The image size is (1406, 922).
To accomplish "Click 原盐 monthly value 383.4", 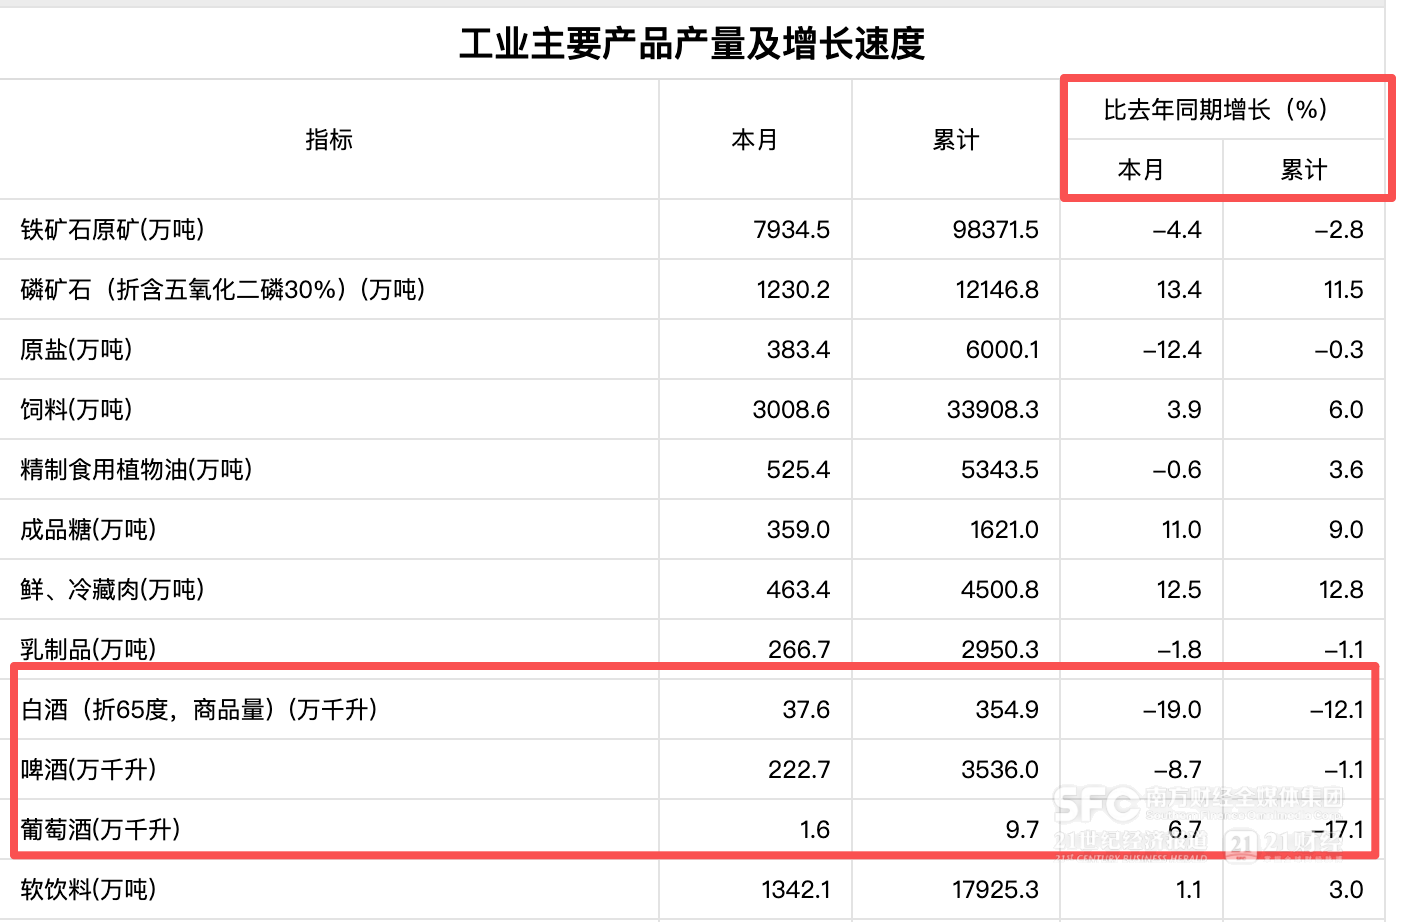I will pos(798,350).
